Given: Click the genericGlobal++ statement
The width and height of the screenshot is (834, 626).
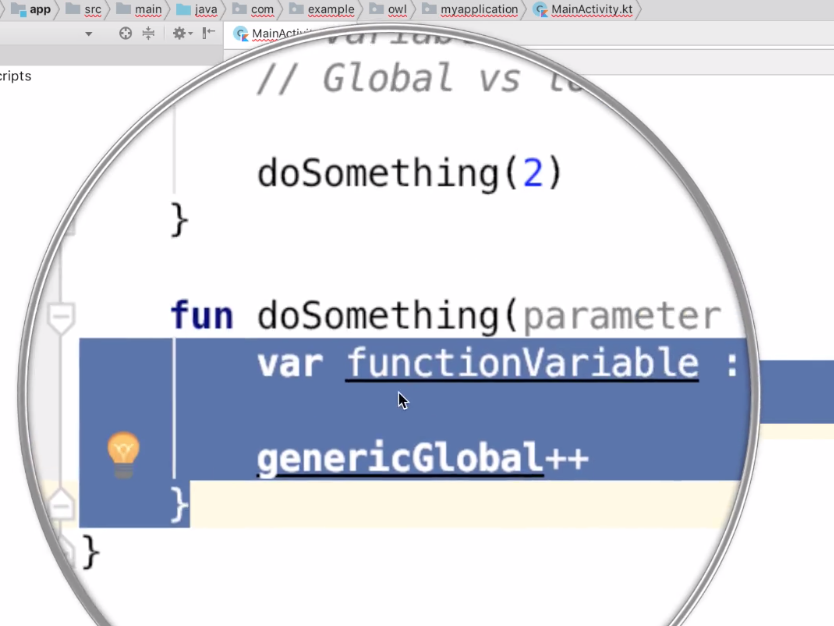Looking at the screenshot, I should (x=423, y=458).
